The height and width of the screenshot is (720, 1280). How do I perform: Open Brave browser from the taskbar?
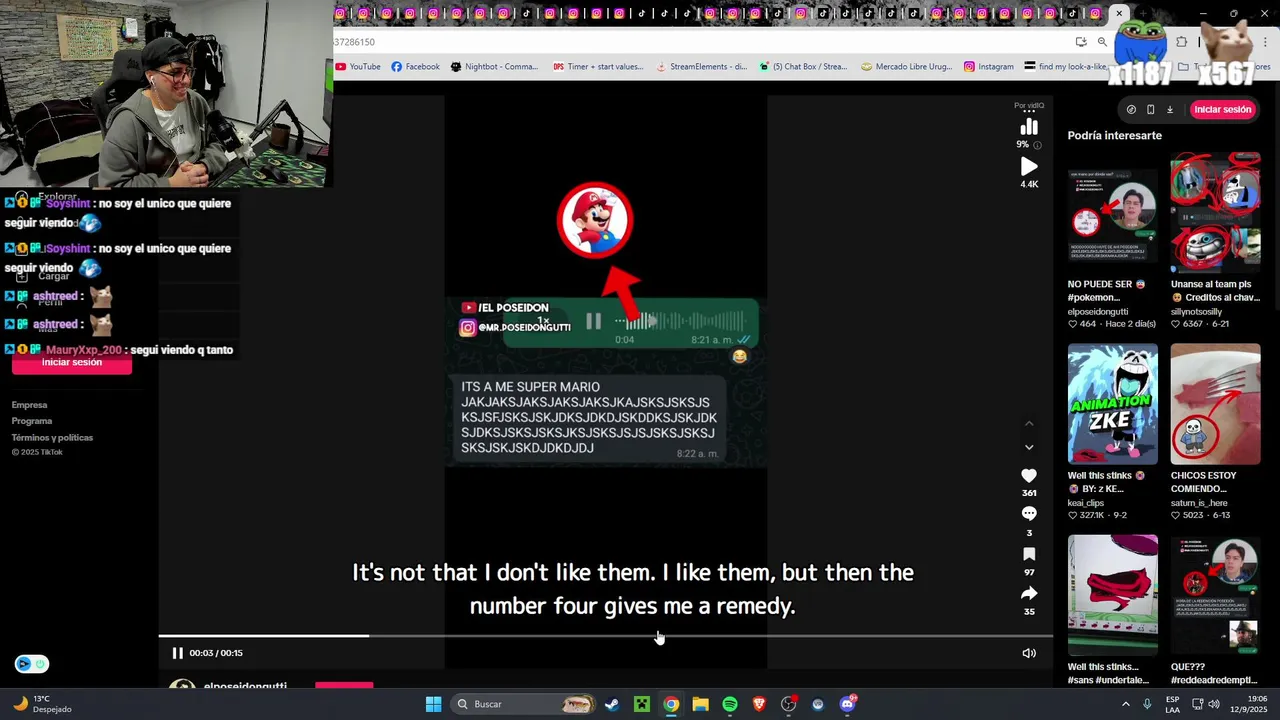[759, 704]
